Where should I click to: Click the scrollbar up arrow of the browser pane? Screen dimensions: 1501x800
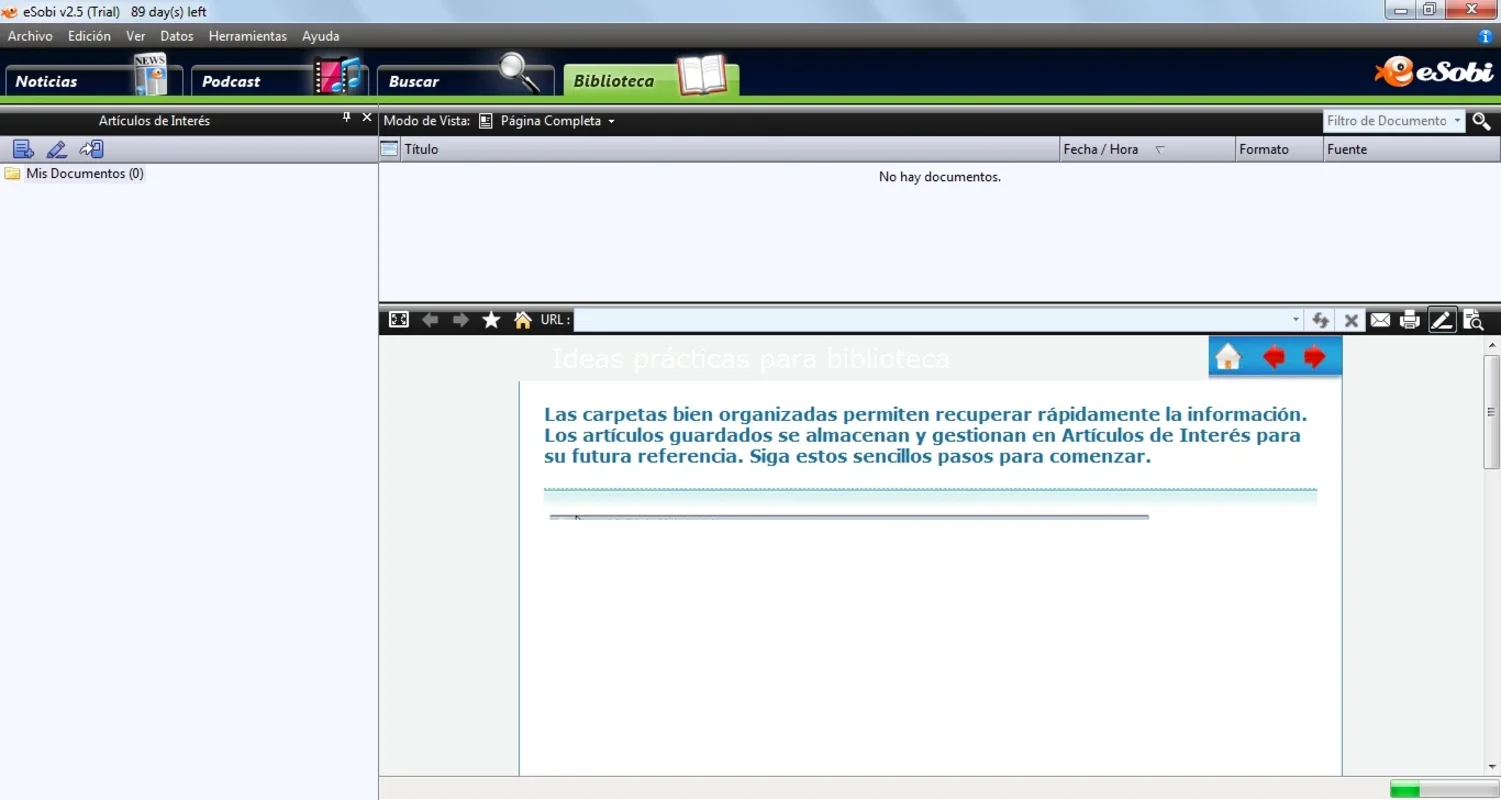click(x=1492, y=345)
